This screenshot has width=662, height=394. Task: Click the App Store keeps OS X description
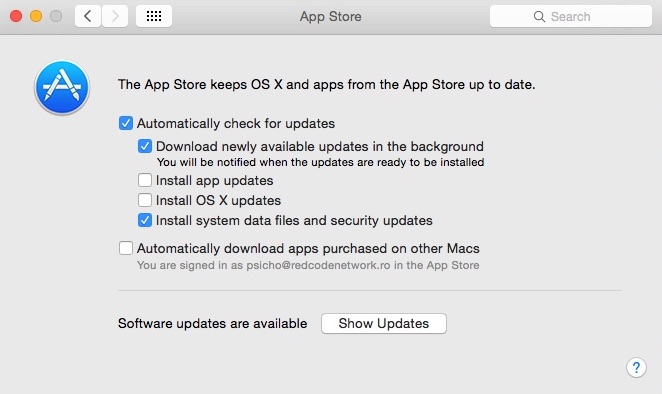pos(326,84)
